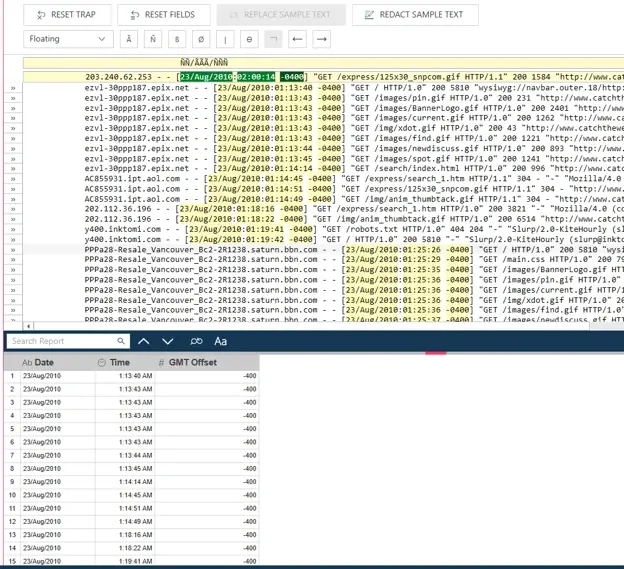
Task: Click line marker beside /images/pin.gif 01:13:43 line
Action: pos(13,98)
